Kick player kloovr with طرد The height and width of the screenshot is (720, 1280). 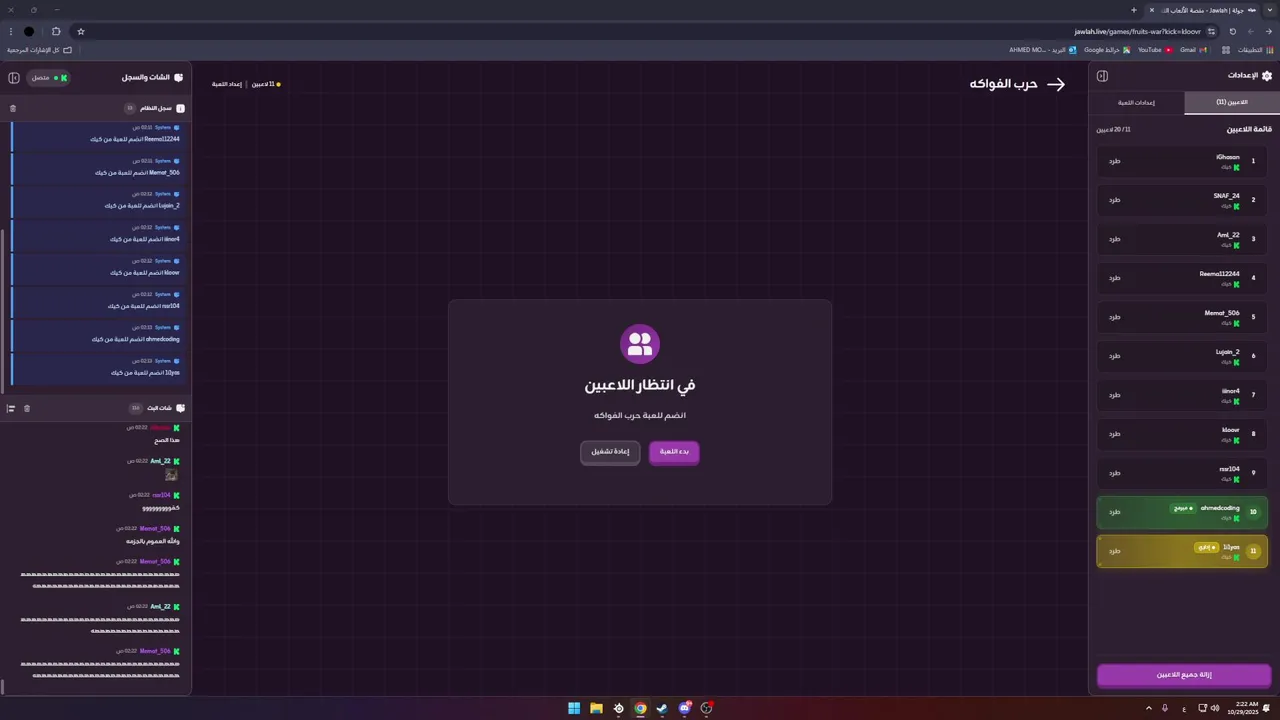[x=1114, y=434]
